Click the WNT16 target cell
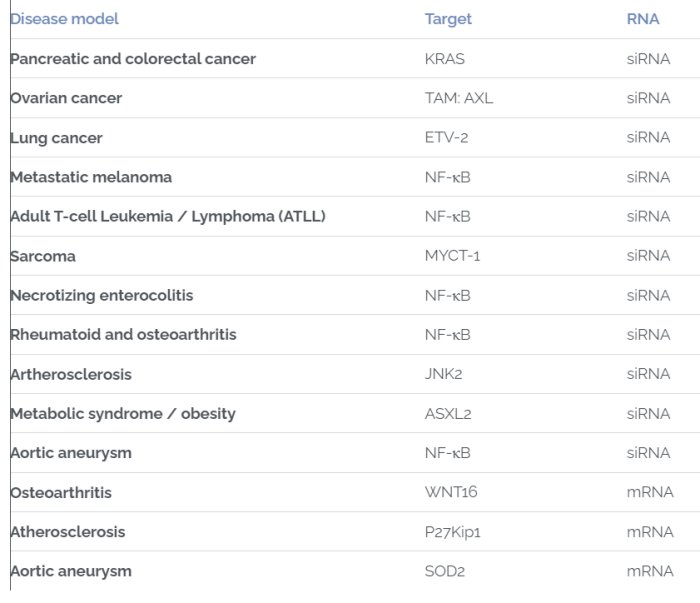The height and width of the screenshot is (603, 700). pos(449,492)
